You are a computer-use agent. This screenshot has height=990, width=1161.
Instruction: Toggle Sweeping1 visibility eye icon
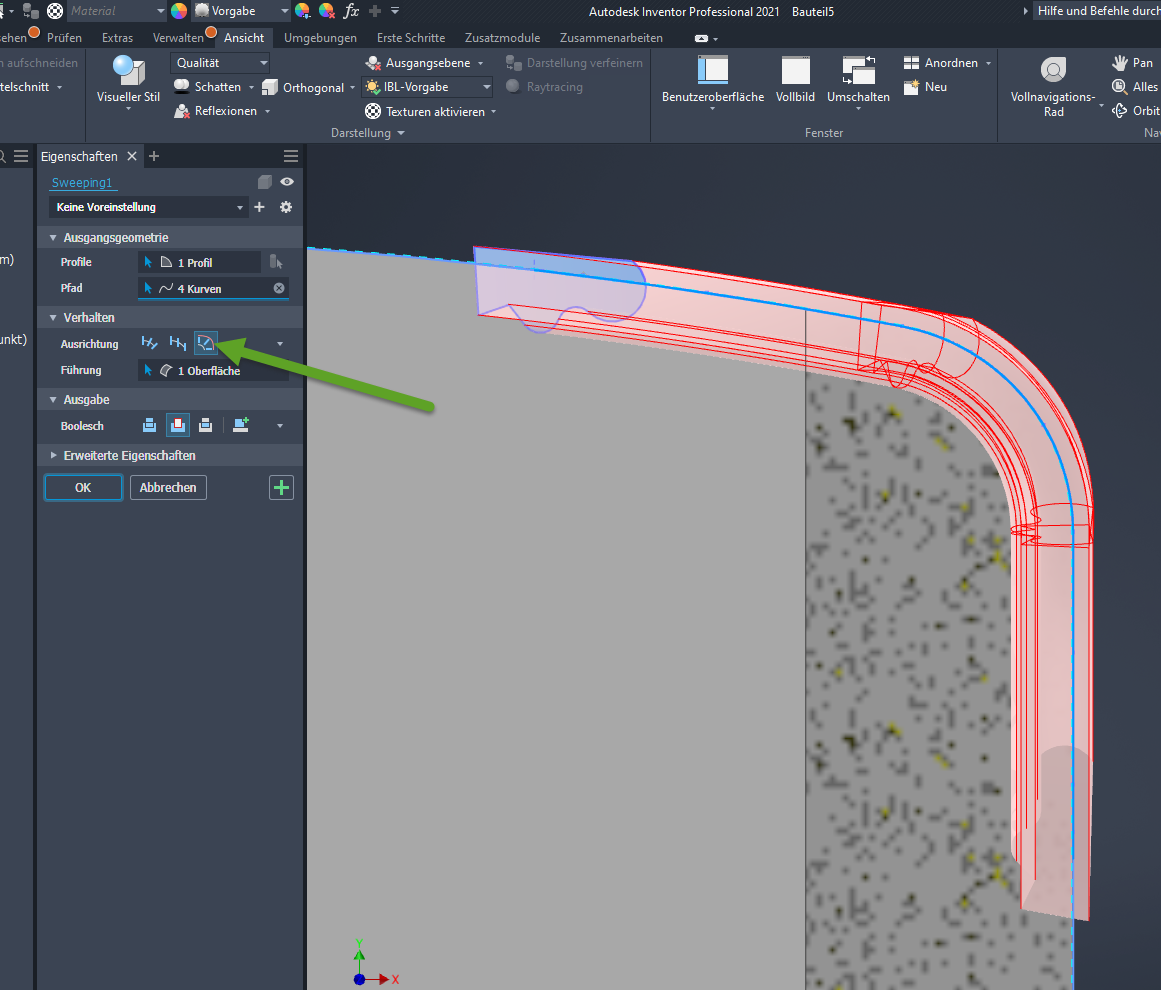pyautogui.click(x=287, y=182)
